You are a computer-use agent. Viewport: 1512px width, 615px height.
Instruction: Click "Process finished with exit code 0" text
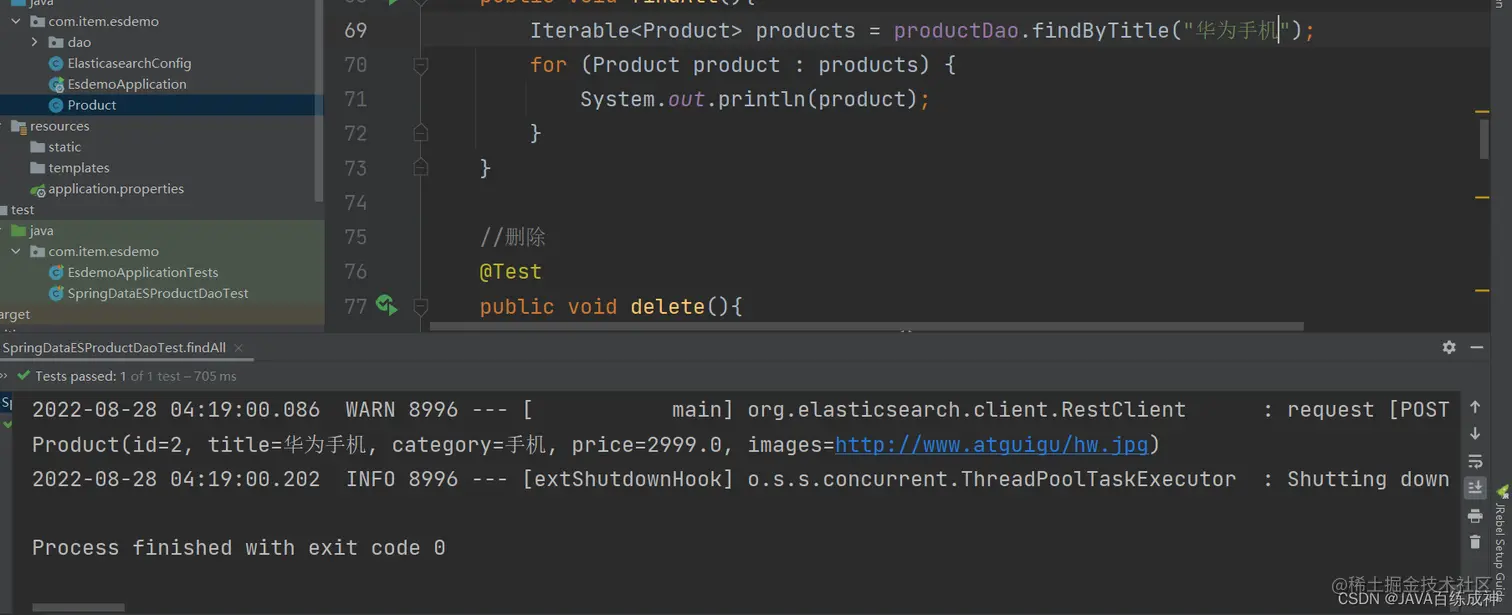point(239,548)
